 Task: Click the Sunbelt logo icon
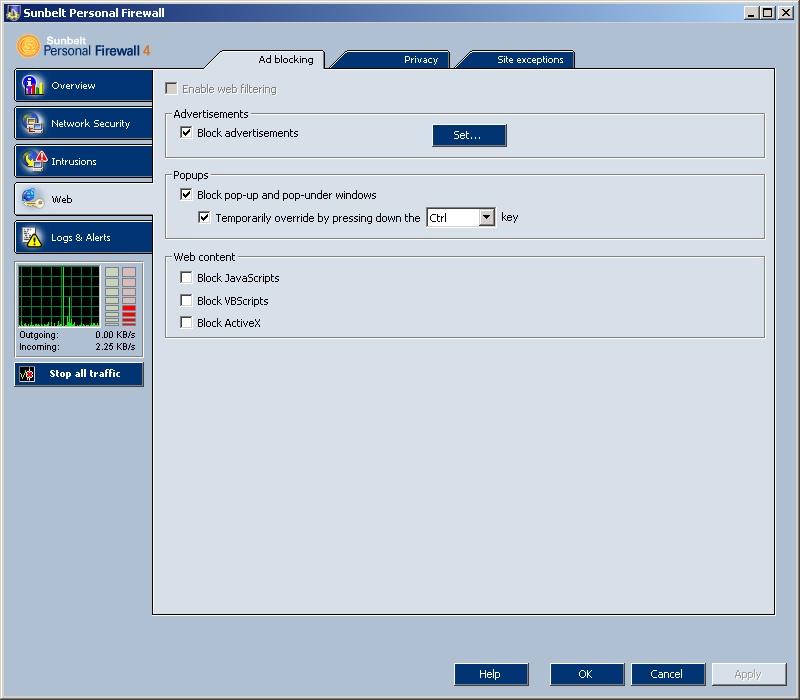(x=29, y=46)
